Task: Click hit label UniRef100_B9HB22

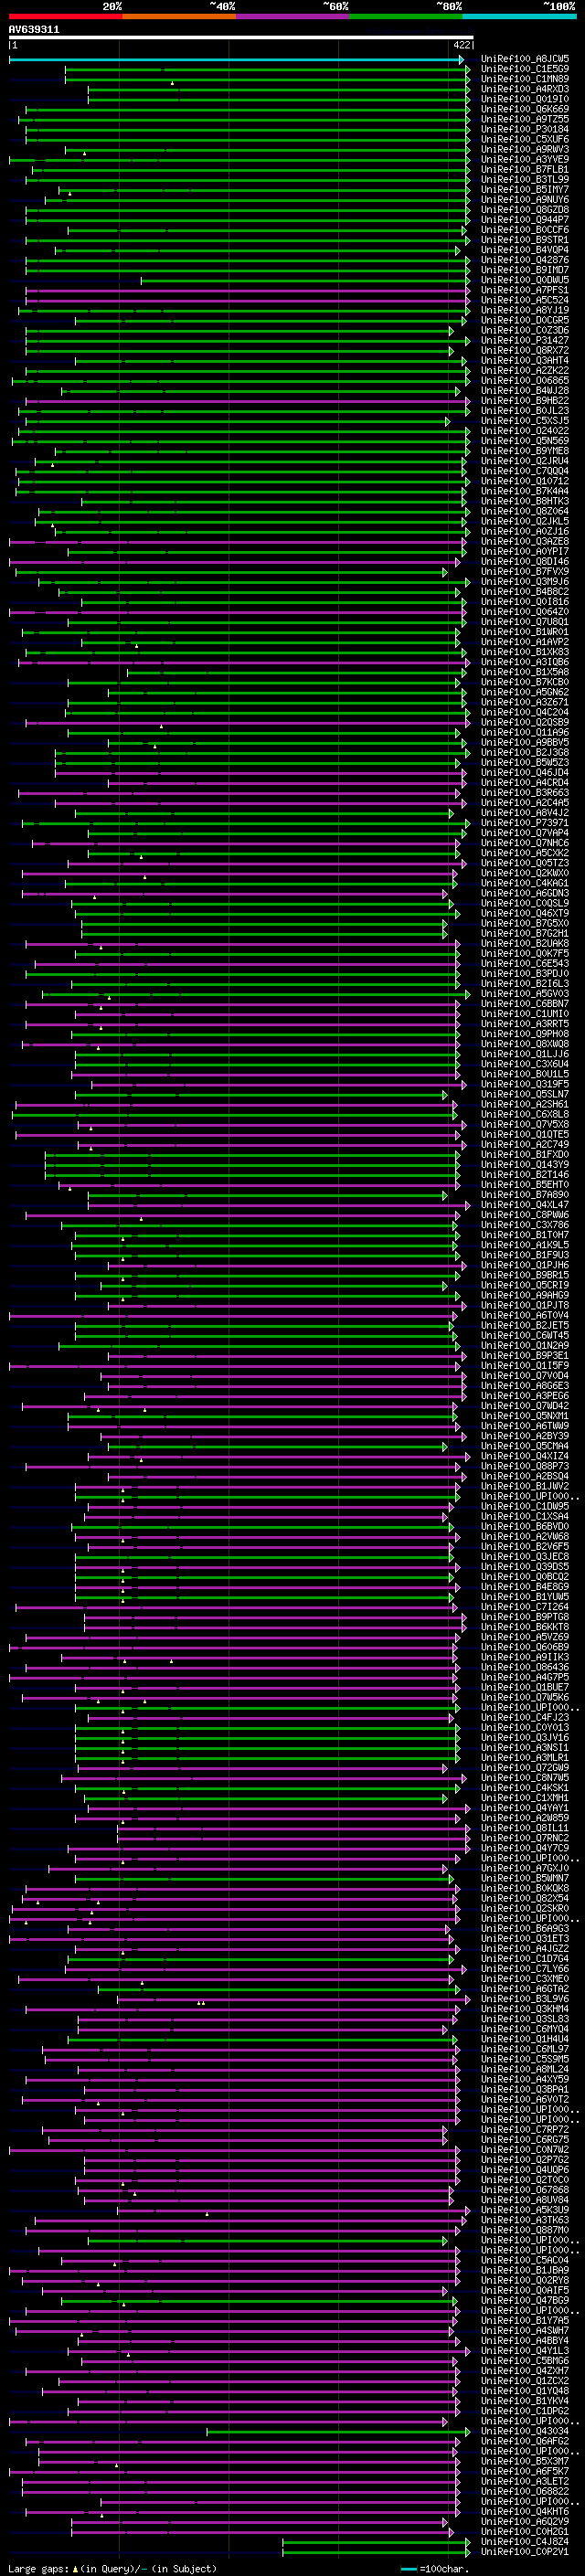Action: click(525, 400)
